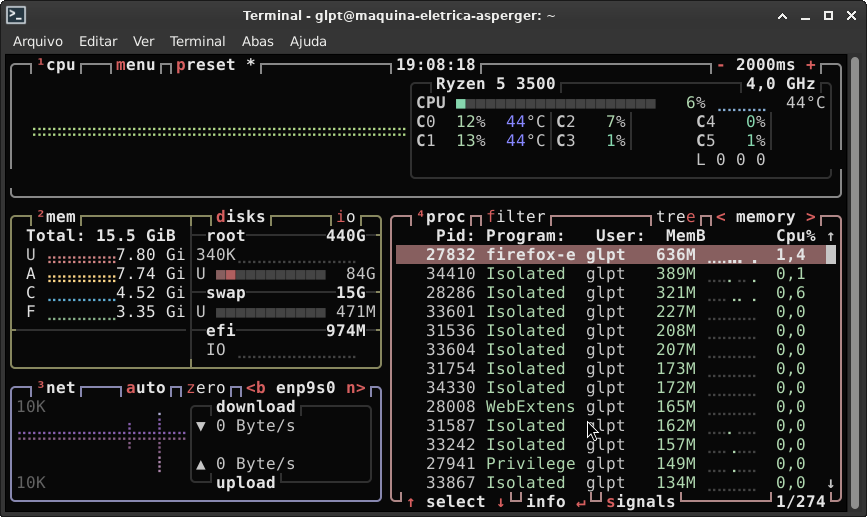
Task: Select Isolated process with Pid 31754
Action: click(611, 369)
